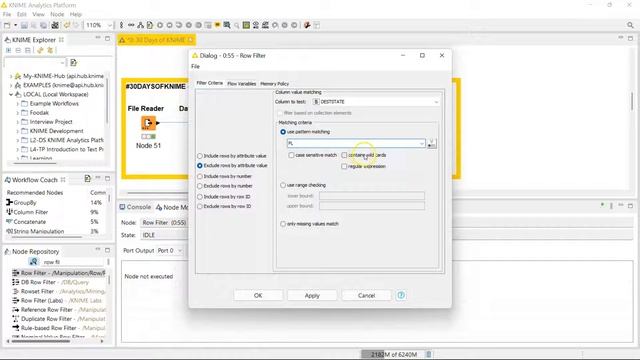
Task: Open the pattern value combo box dropdown
Action: pos(421,143)
